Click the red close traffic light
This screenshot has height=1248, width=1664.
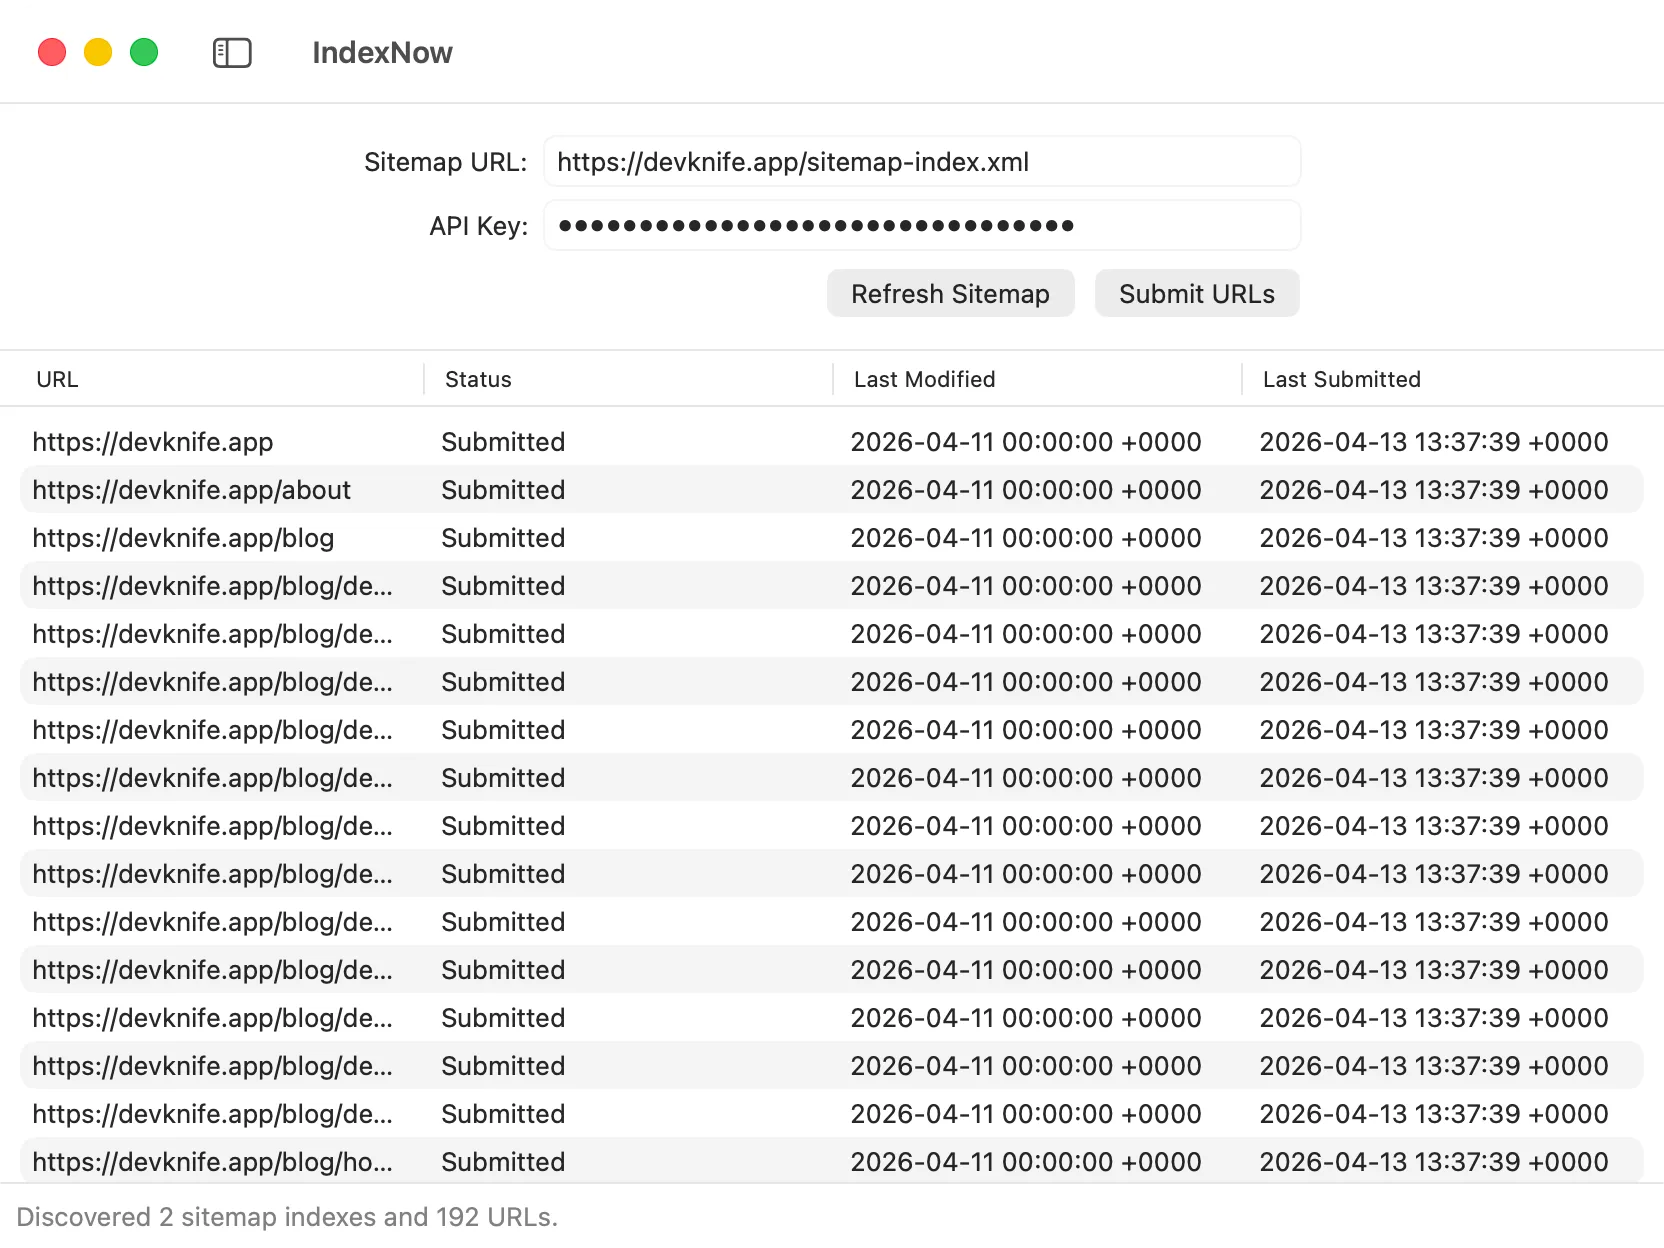(52, 52)
